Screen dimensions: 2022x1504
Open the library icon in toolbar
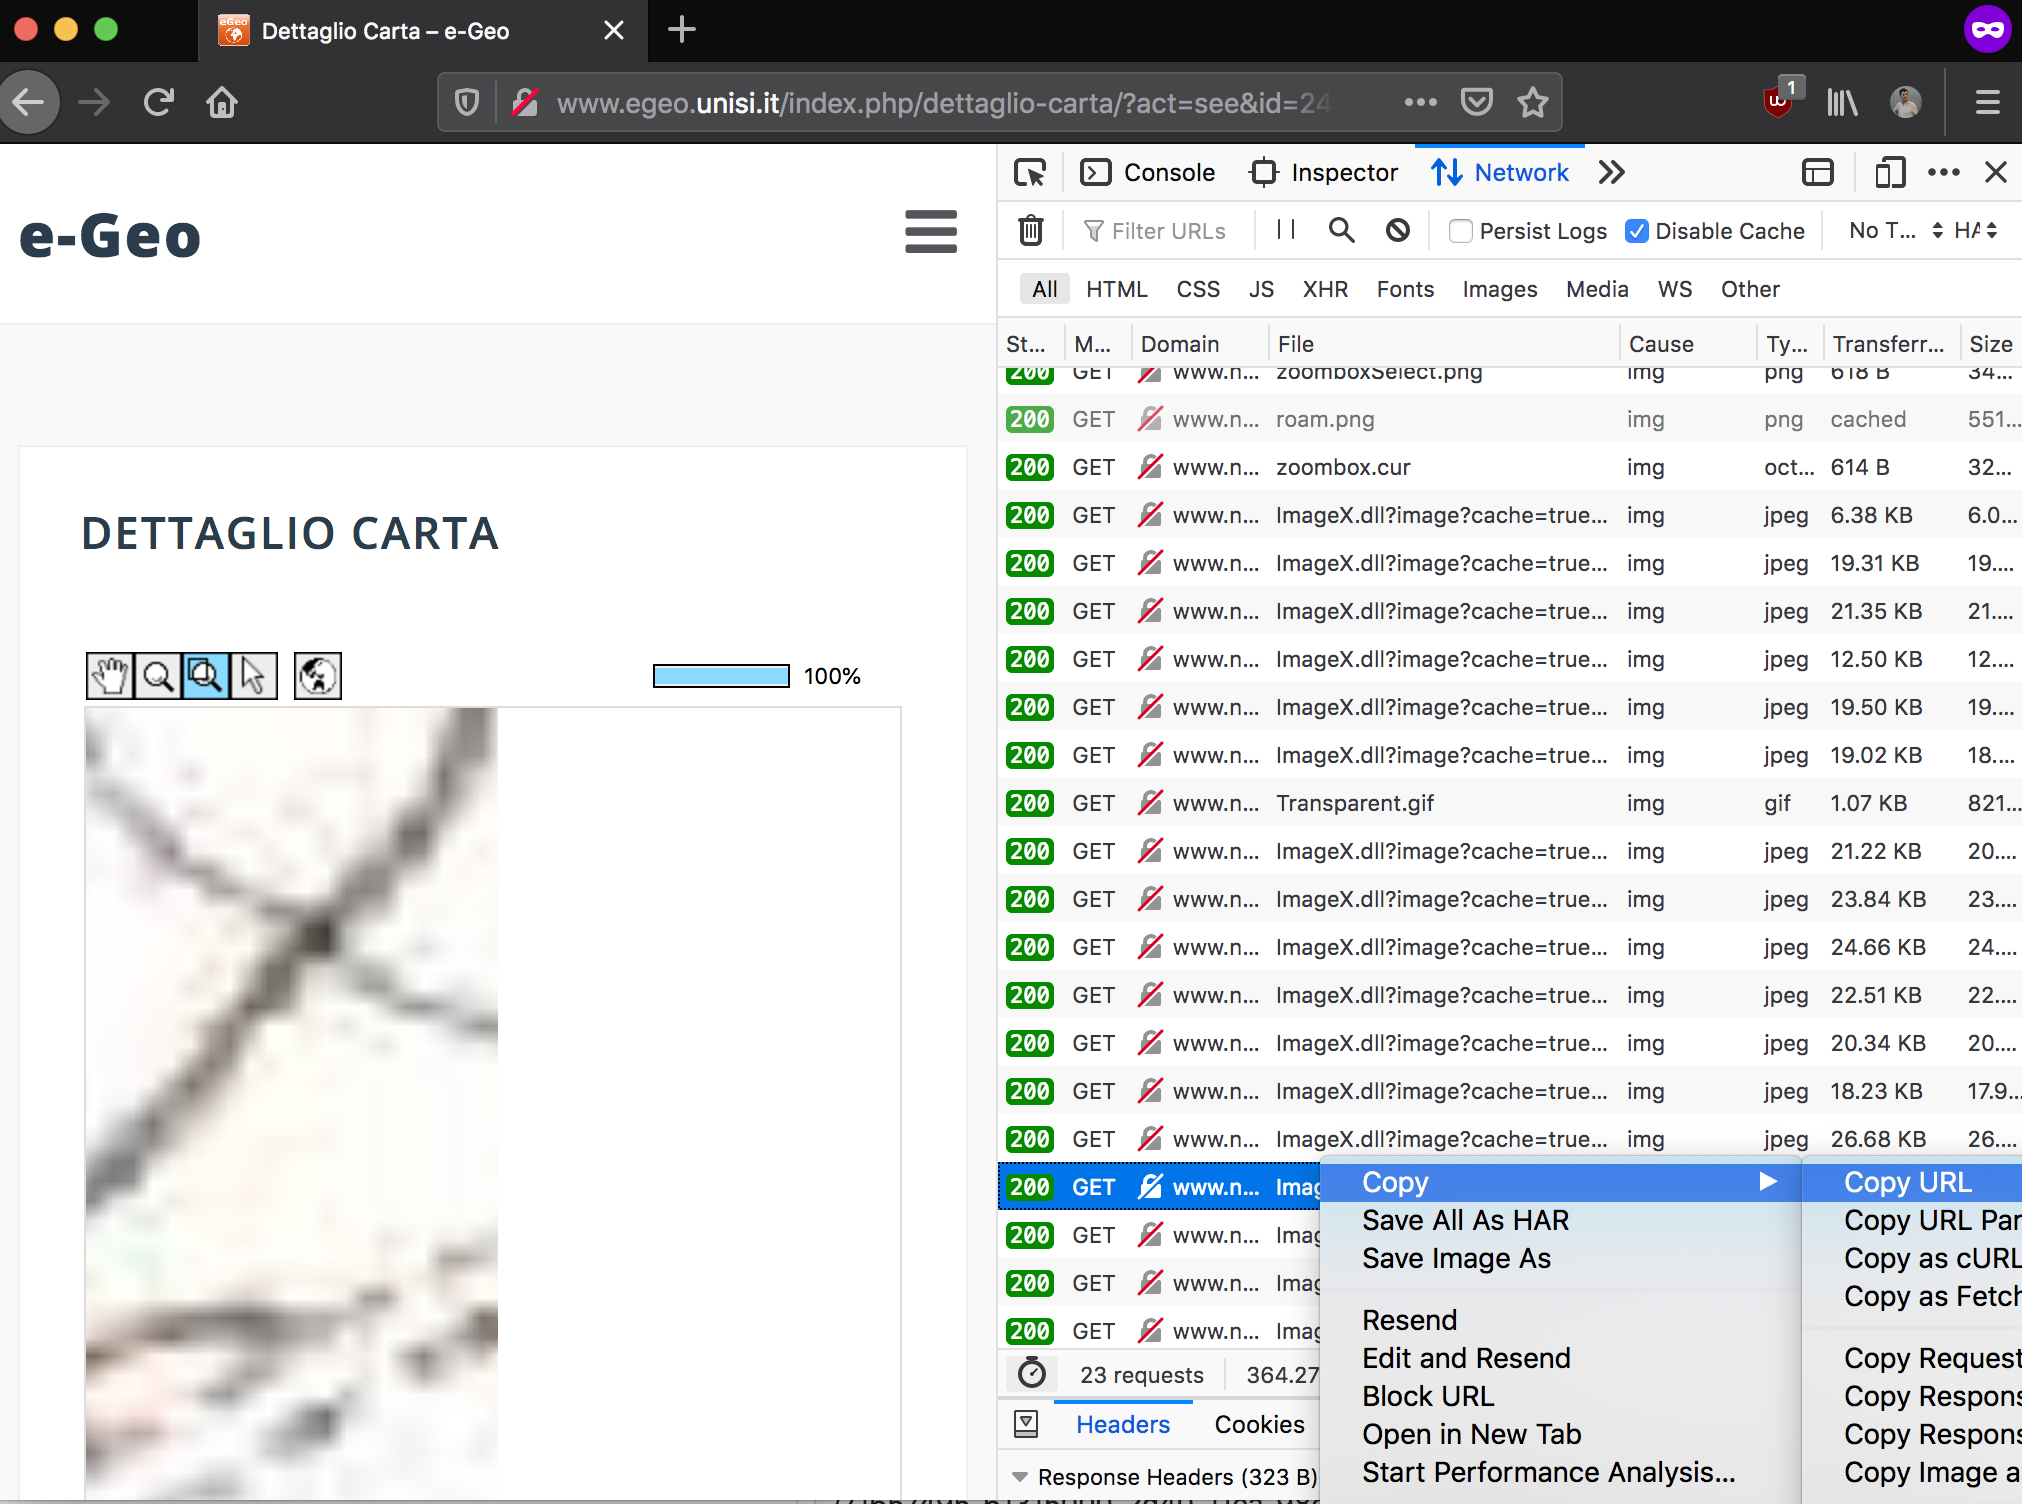pyautogui.click(x=1842, y=102)
